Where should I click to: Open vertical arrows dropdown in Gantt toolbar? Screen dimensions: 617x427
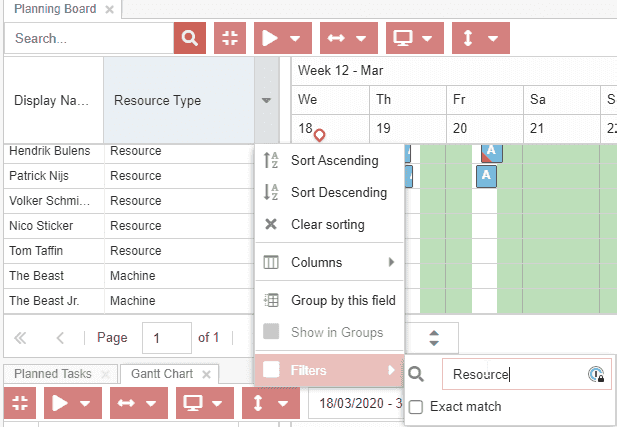(x=283, y=403)
